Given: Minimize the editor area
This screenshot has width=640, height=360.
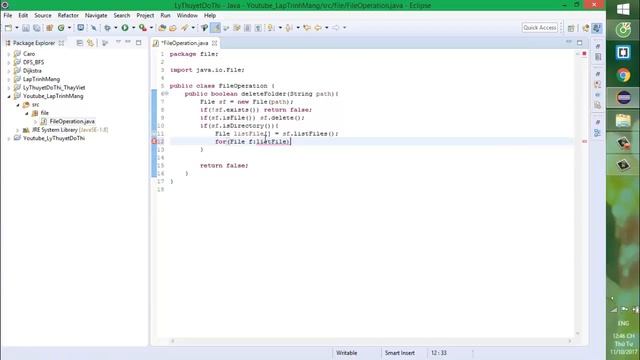Looking at the screenshot, I should pos(569,42).
